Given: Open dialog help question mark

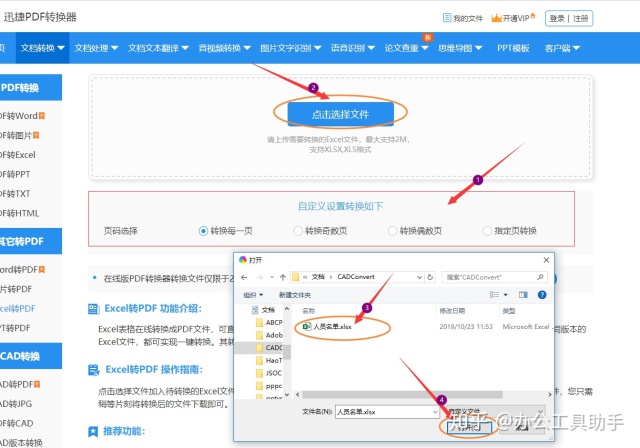Looking at the screenshot, I should tap(542, 295).
